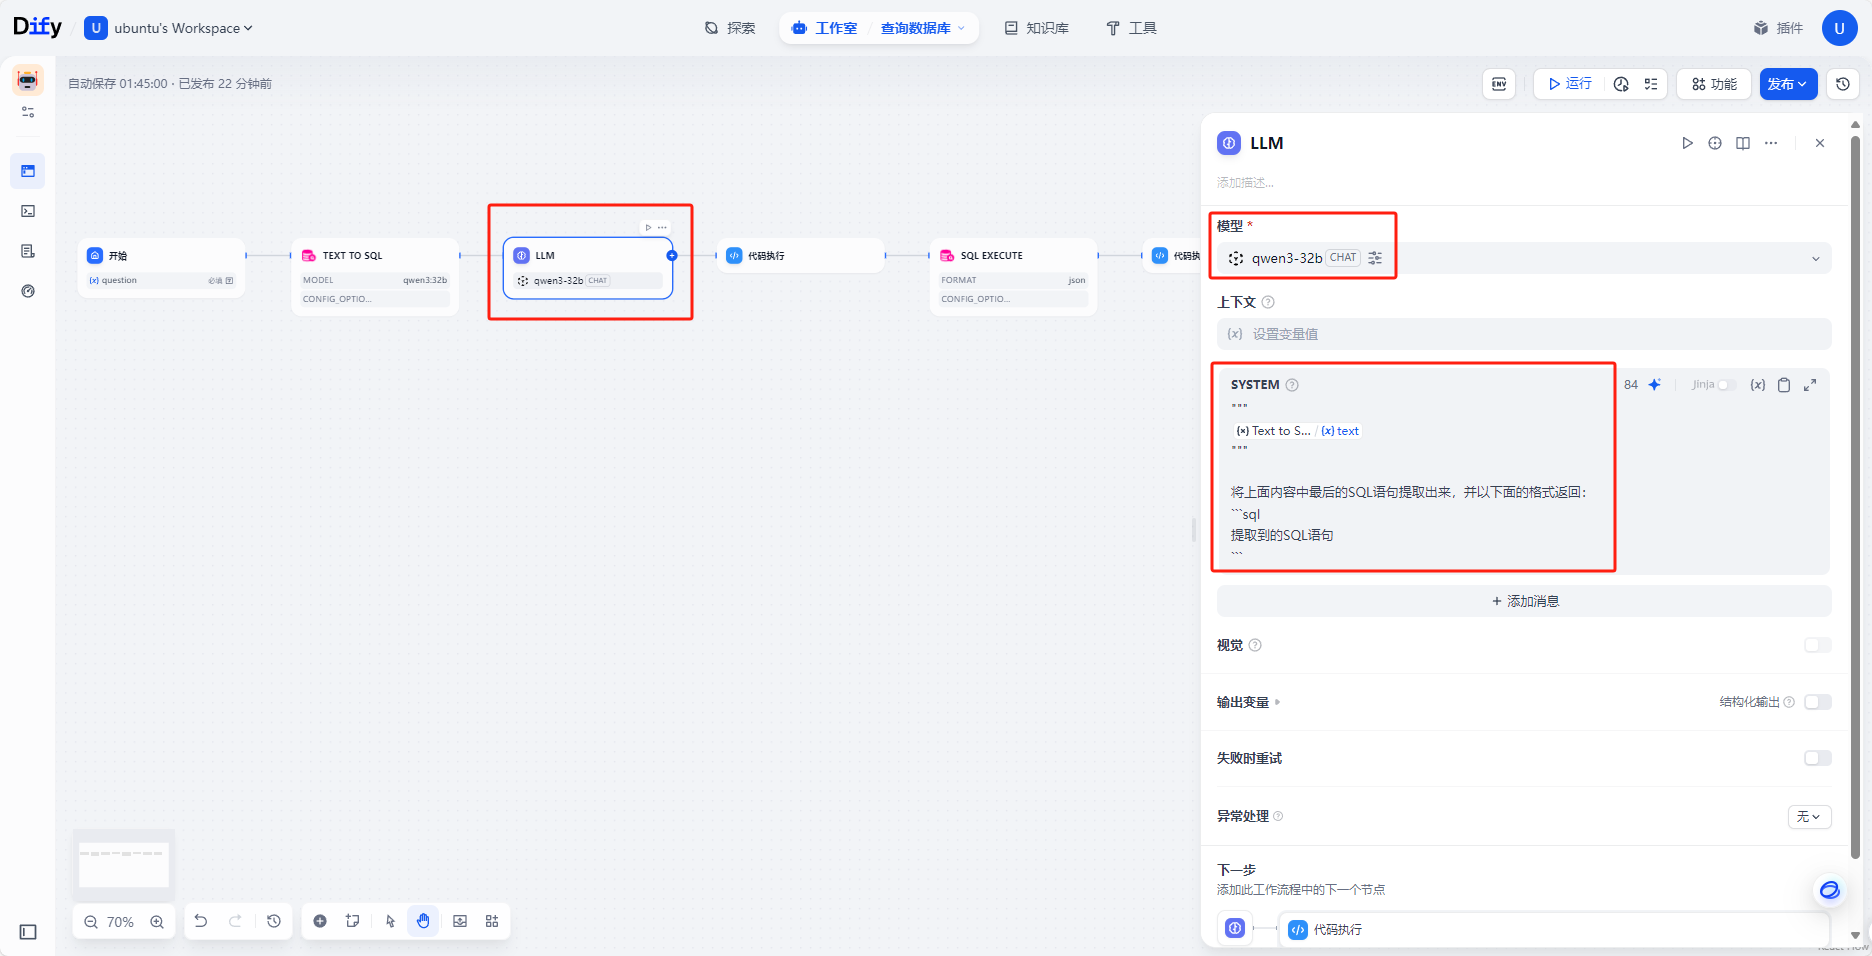1872x956 pixels.
Task: Open the workflow checklist icon
Action: pos(1650,84)
